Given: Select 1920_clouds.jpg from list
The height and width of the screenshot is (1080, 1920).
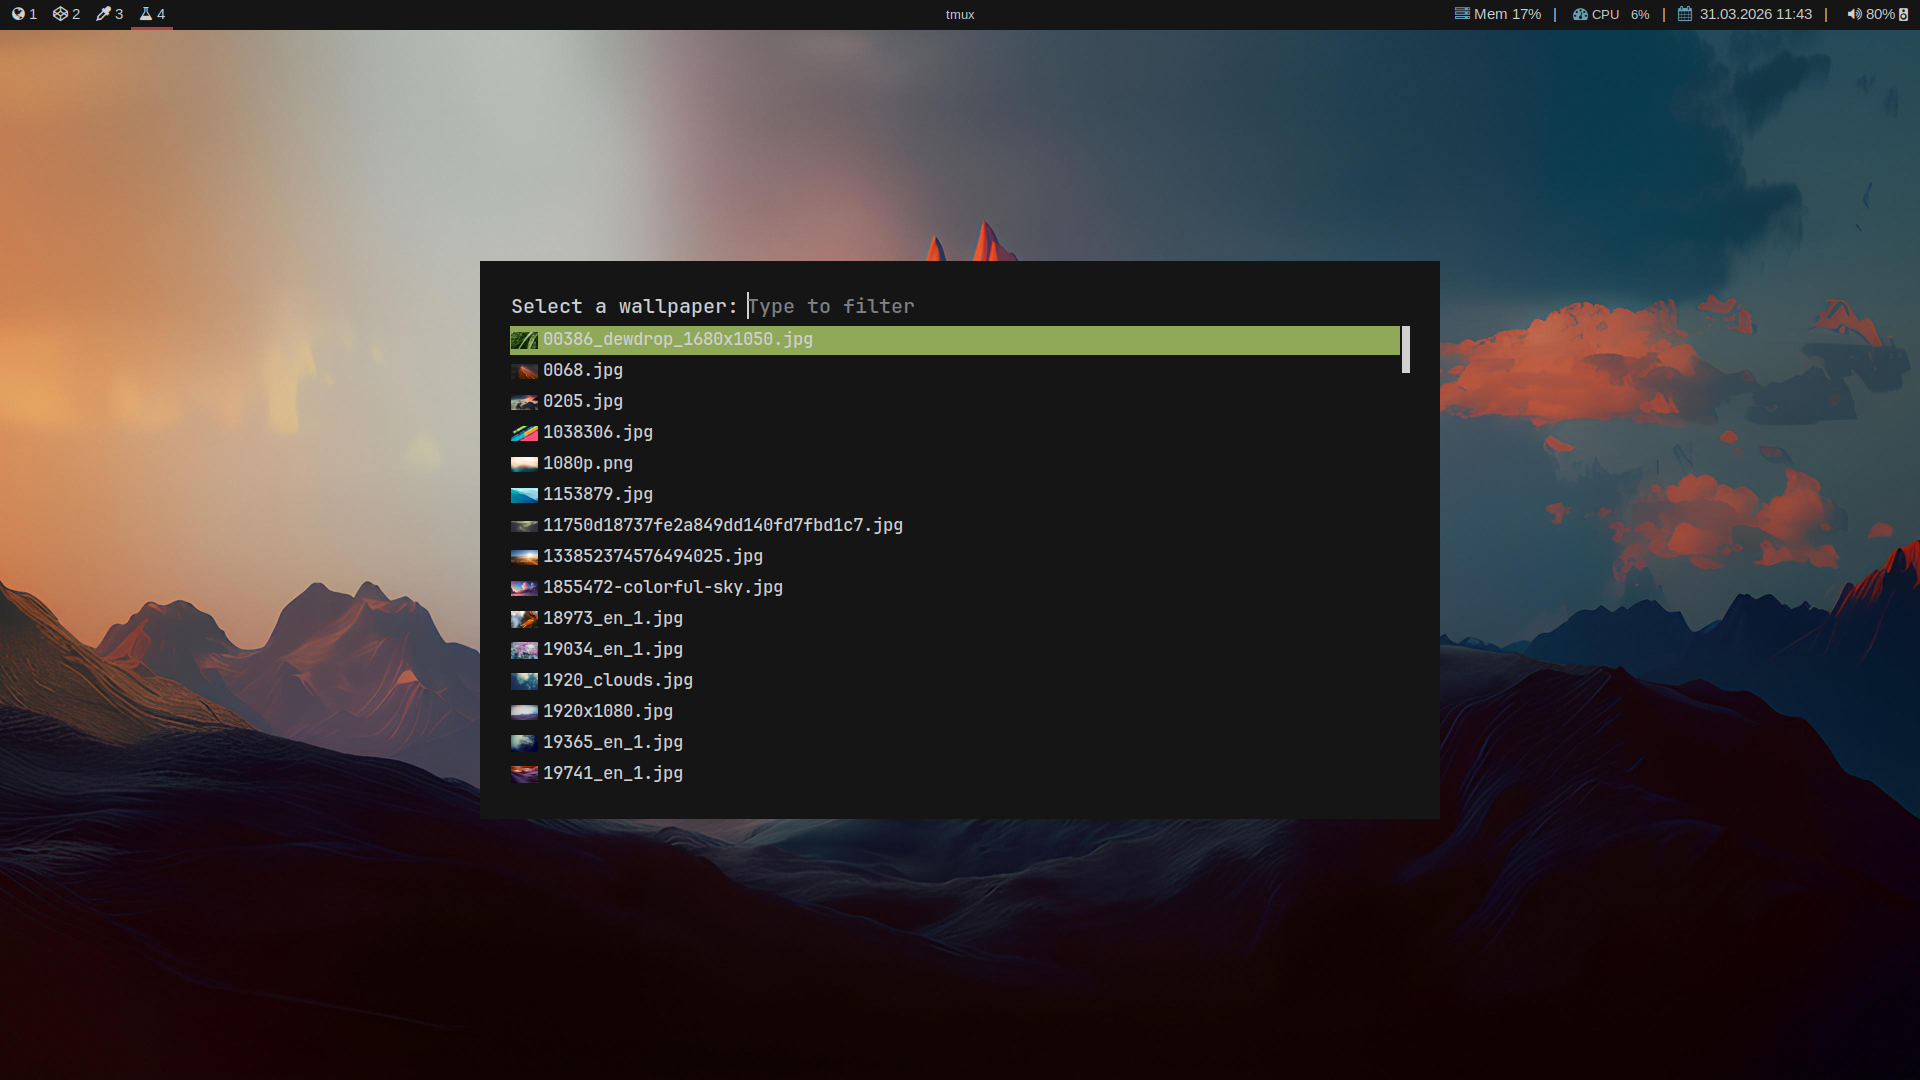Looking at the screenshot, I should pyautogui.click(x=617, y=681).
